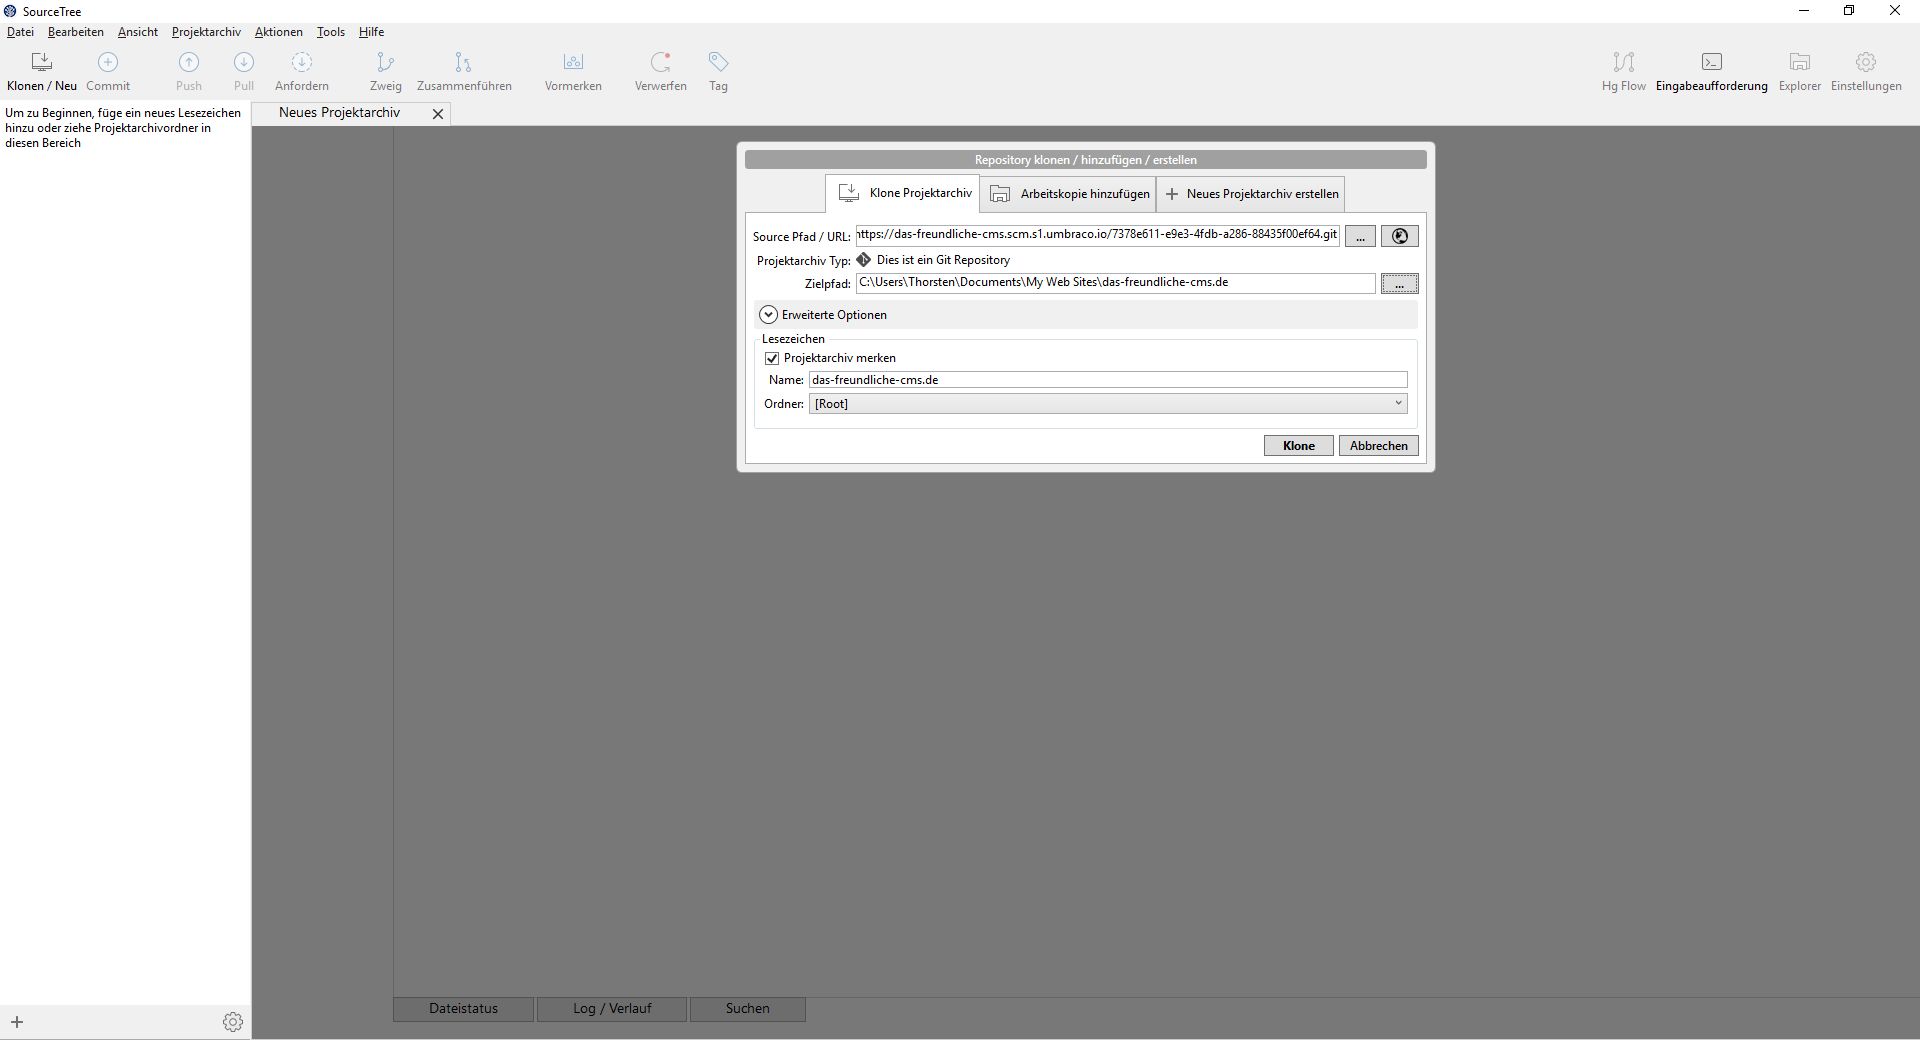Switch to Arbeitskopie hinzufügen tab

point(1068,194)
